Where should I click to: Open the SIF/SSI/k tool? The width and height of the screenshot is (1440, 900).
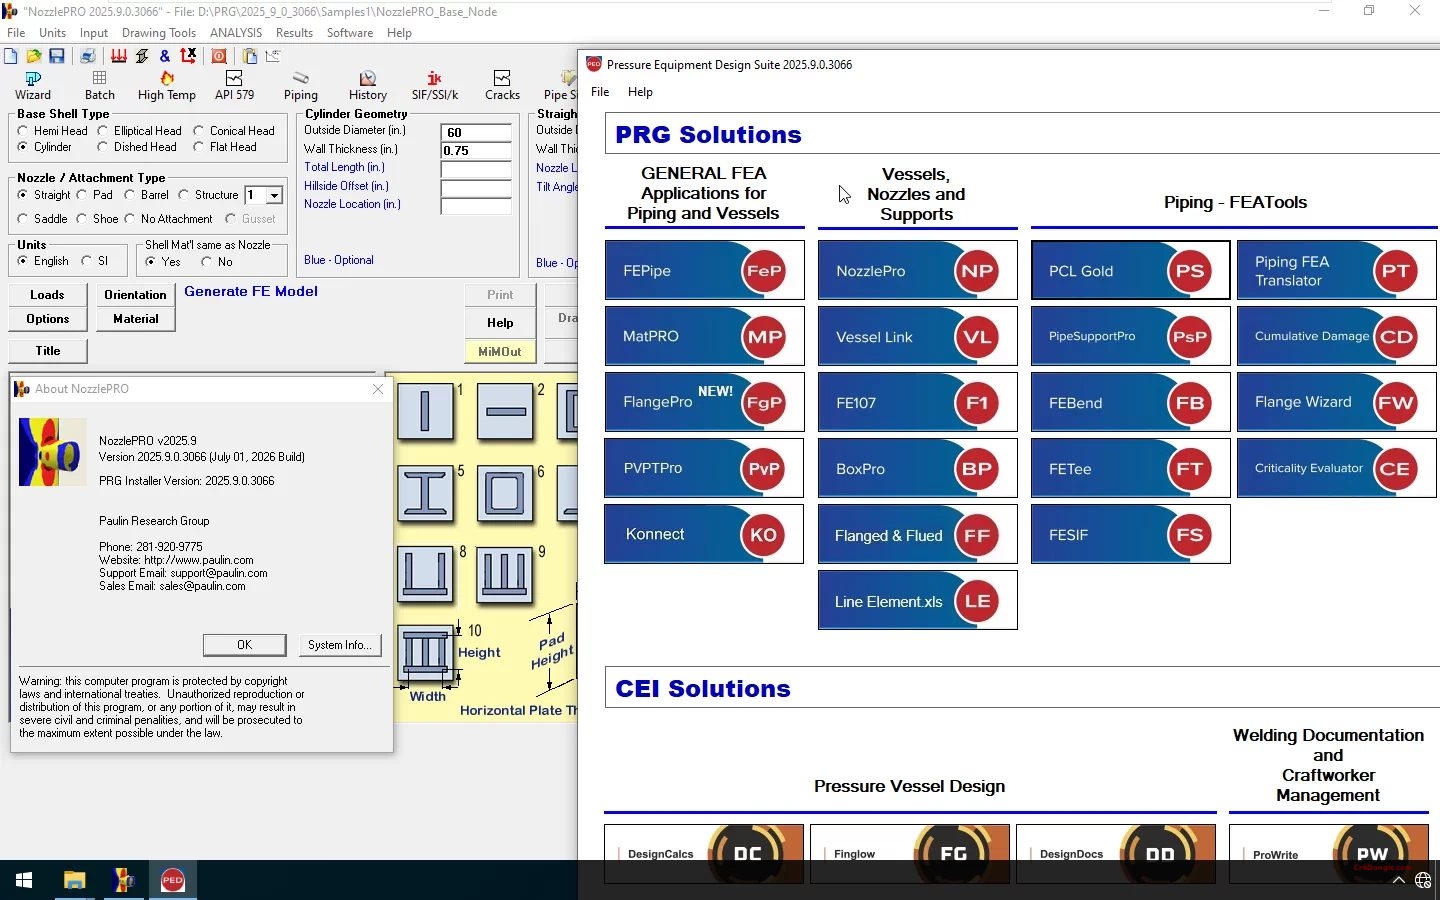coord(434,86)
